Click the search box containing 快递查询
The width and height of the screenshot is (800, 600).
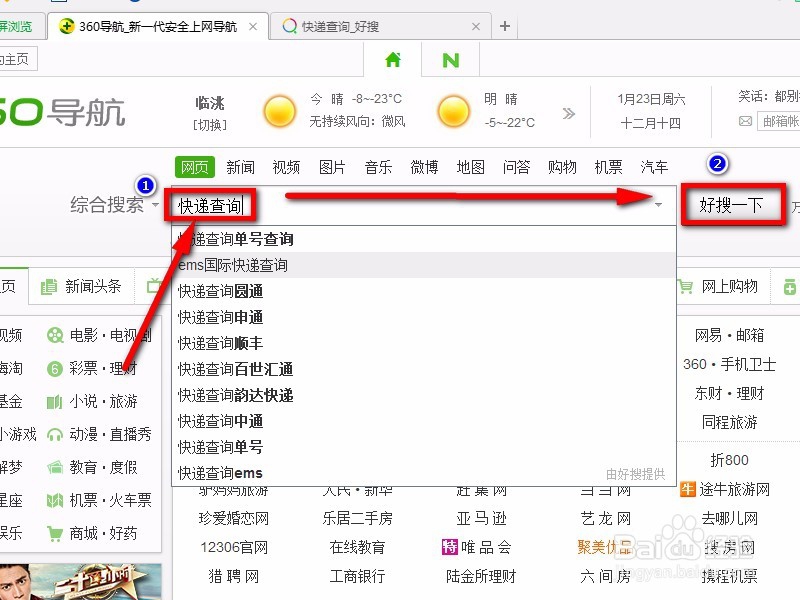423,206
